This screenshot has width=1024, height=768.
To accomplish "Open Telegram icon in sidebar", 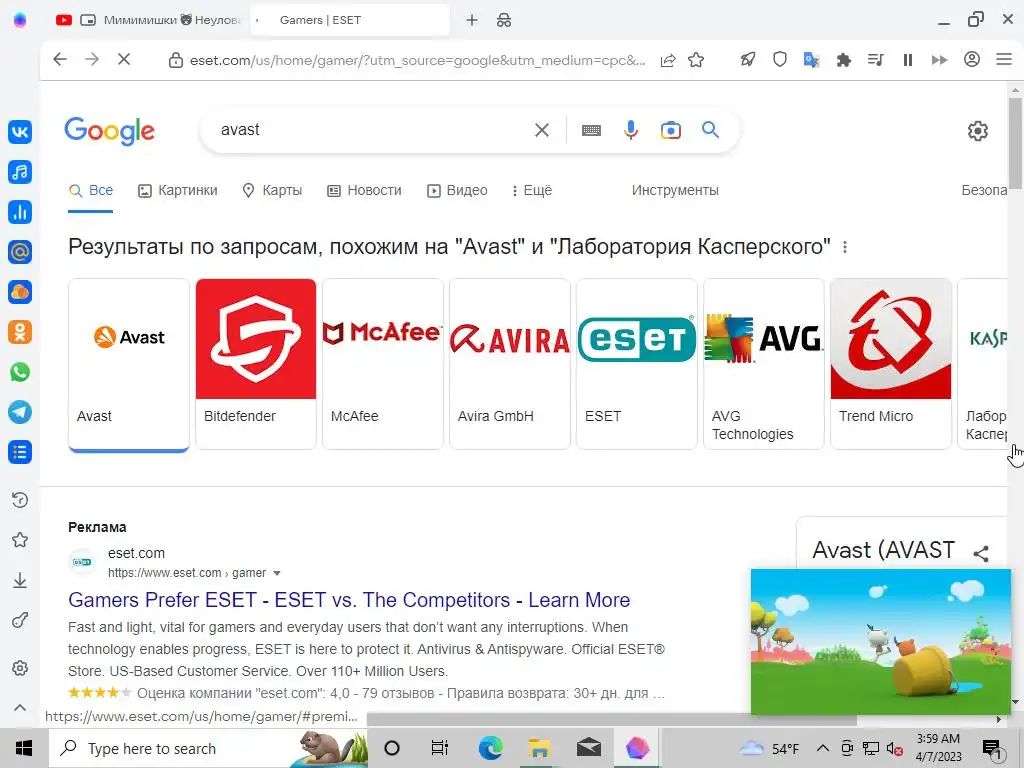I will pyautogui.click(x=20, y=412).
